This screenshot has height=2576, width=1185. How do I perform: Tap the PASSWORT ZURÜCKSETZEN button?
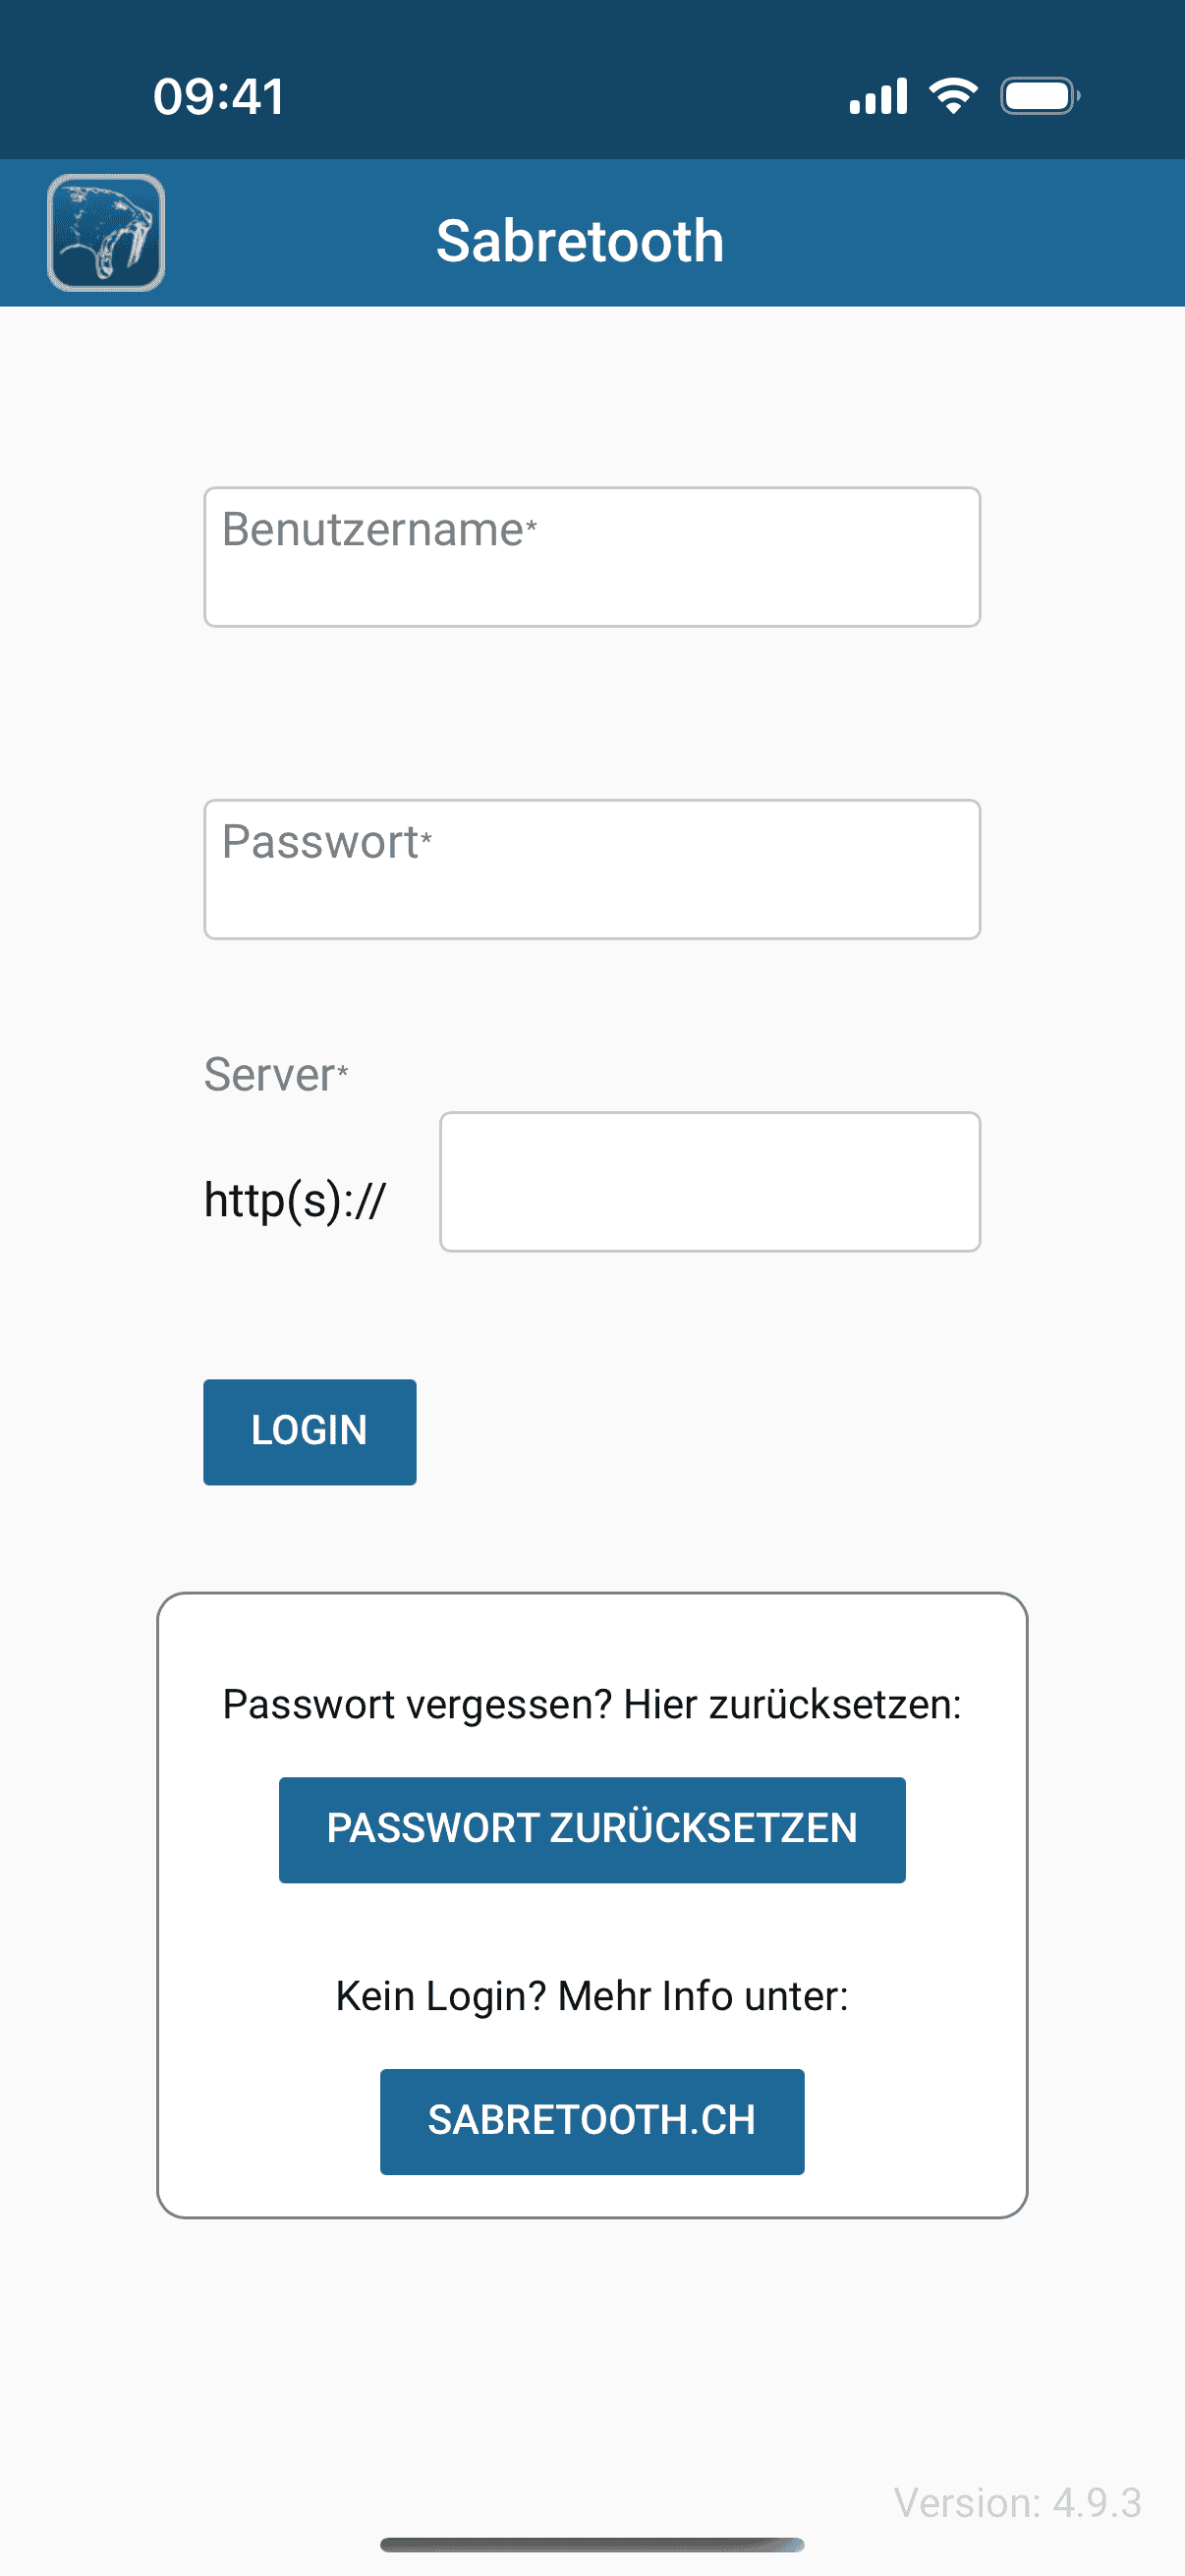click(592, 1829)
